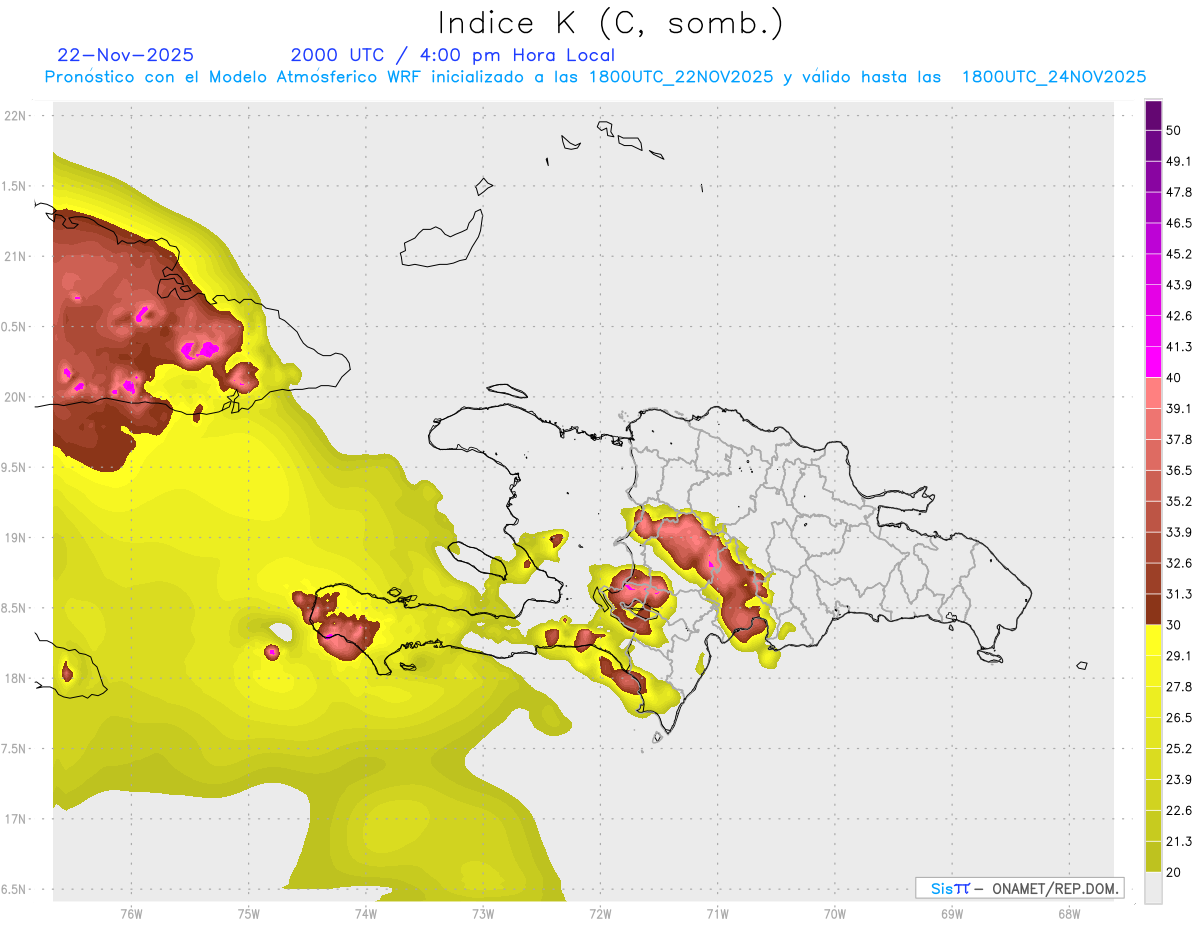
Task: Click the "20" color bar label
Action: point(1174,872)
